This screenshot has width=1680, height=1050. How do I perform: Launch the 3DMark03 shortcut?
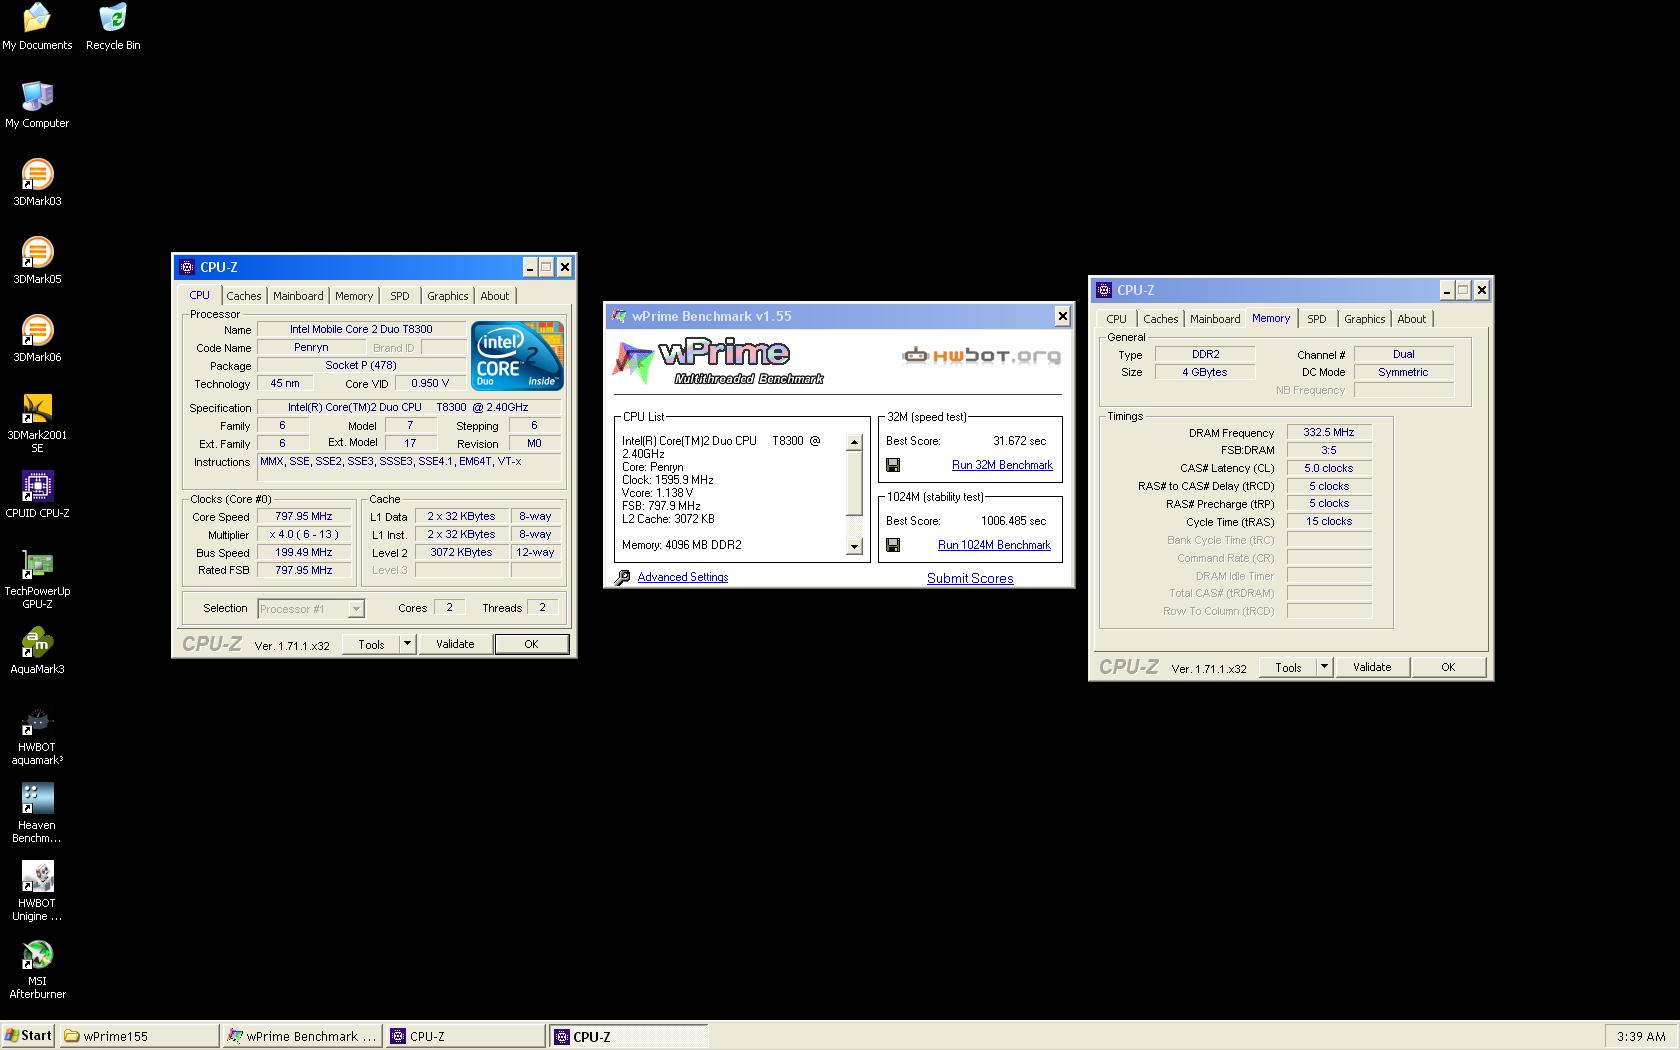pyautogui.click(x=37, y=182)
